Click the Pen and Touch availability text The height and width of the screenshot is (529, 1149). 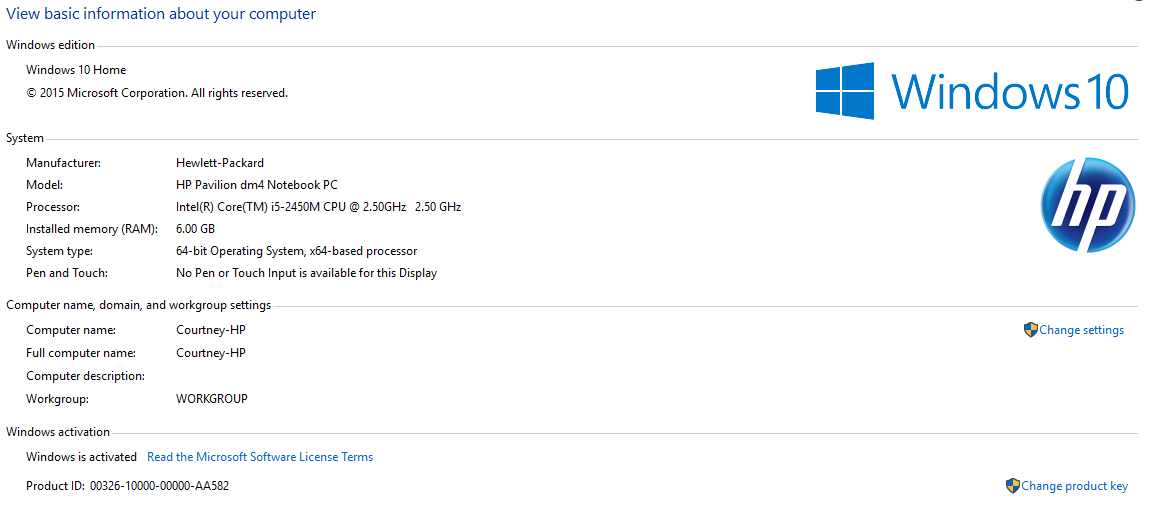point(306,273)
